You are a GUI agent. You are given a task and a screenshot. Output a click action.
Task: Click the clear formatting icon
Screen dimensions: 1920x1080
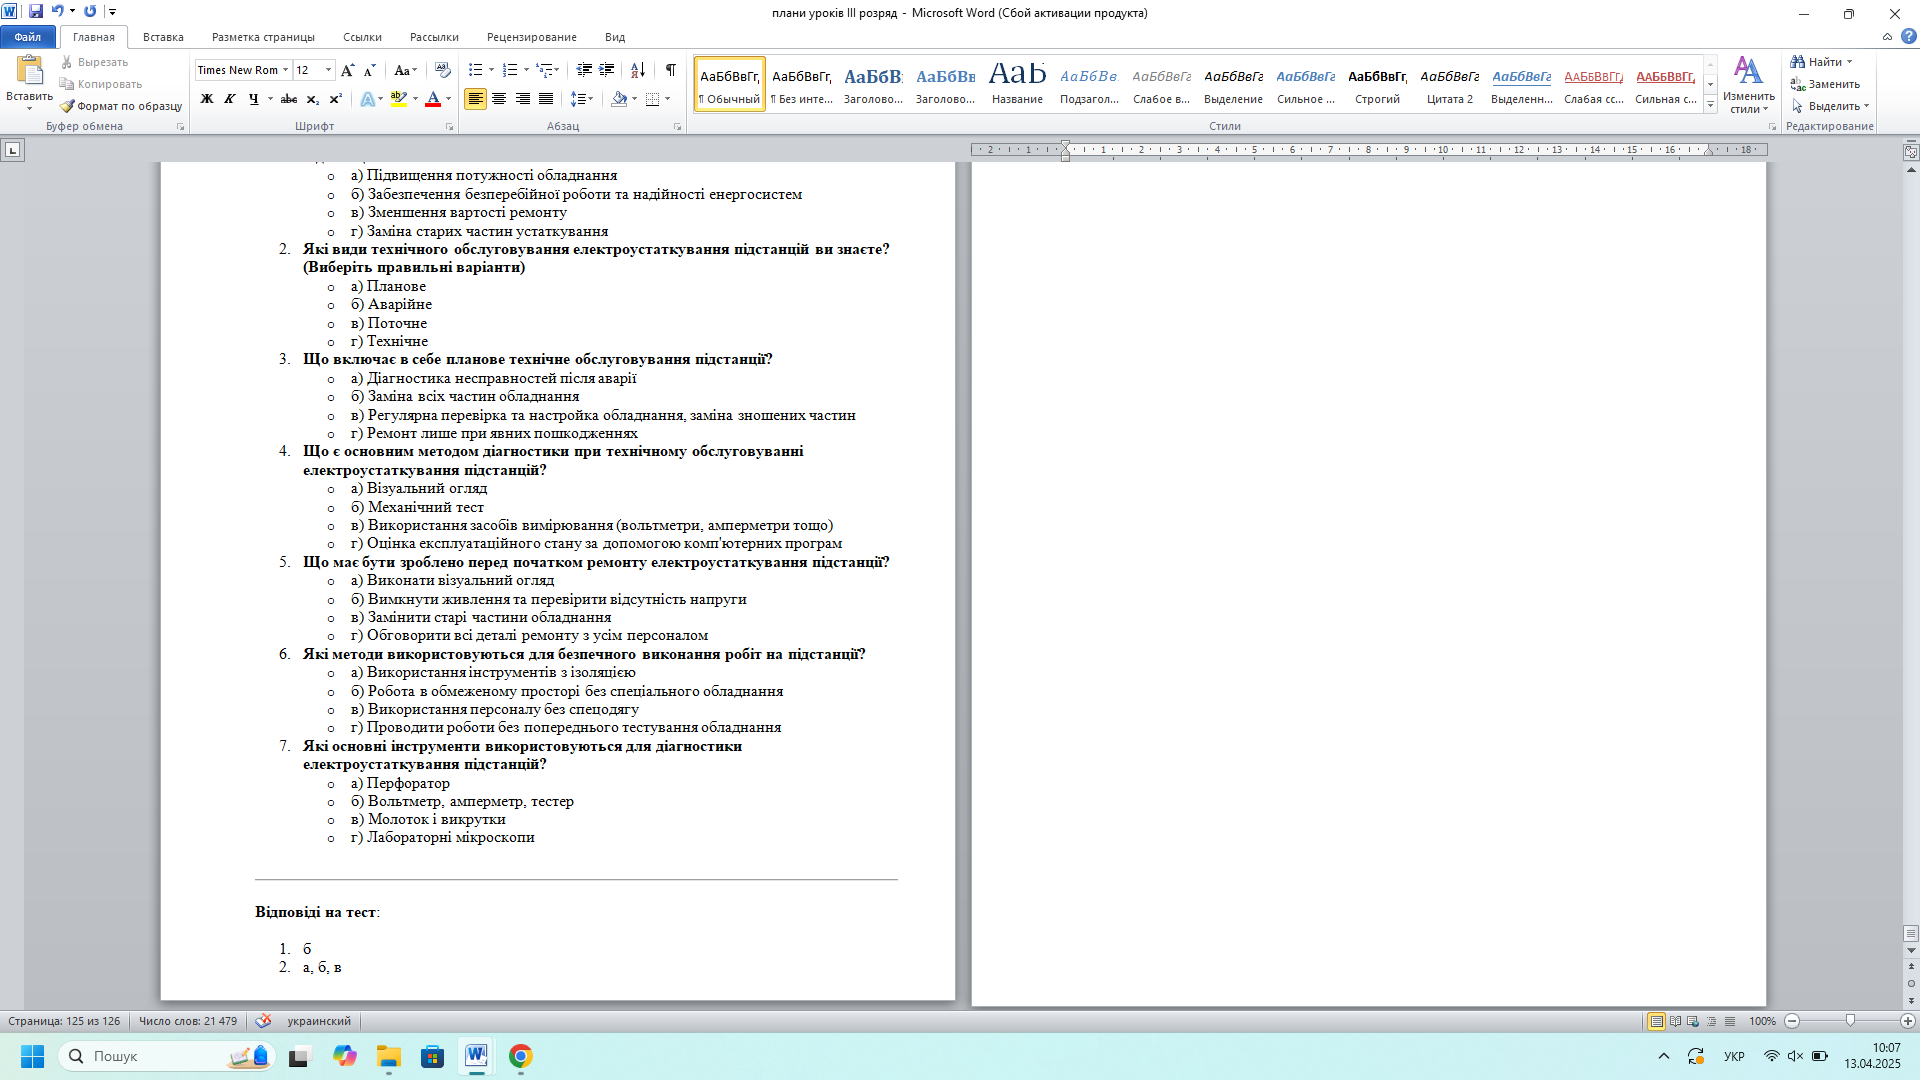coord(443,70)
